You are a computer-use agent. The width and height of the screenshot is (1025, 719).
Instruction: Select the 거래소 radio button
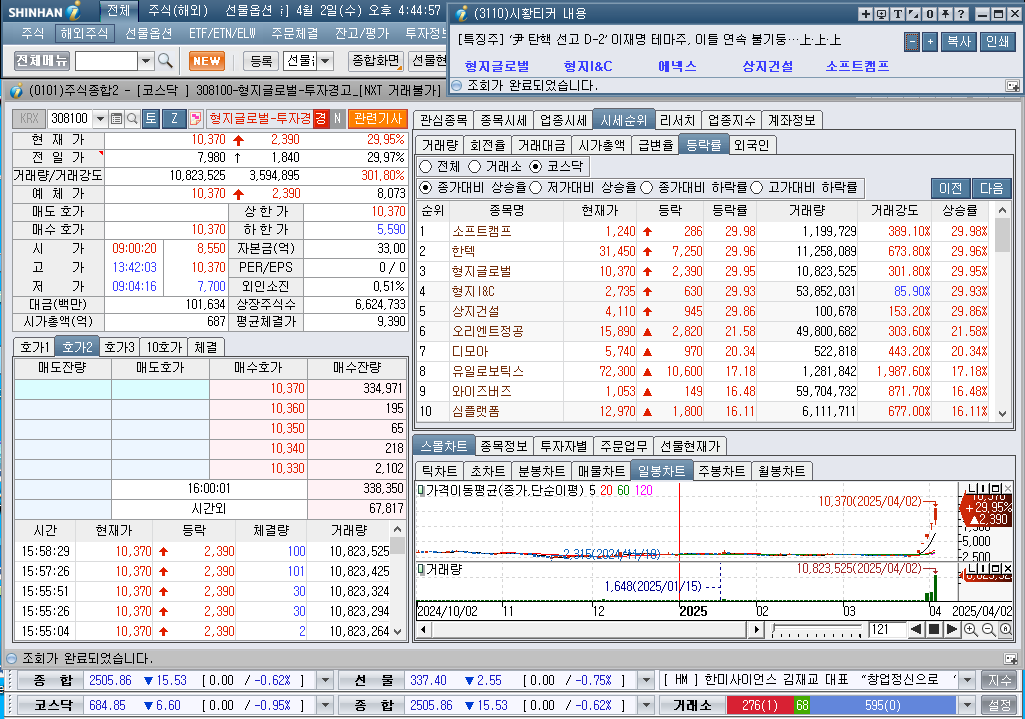point(475,167)
